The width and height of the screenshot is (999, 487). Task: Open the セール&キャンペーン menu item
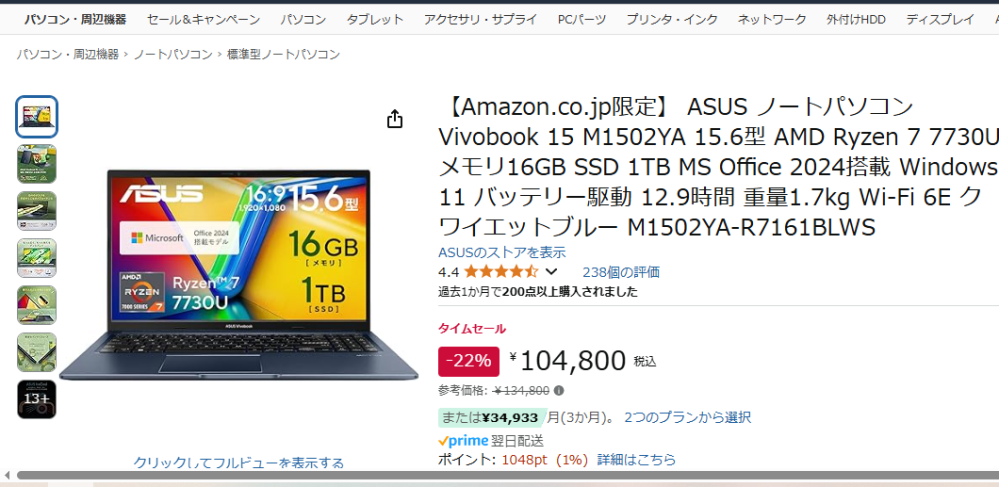click(x=203, y=19)
